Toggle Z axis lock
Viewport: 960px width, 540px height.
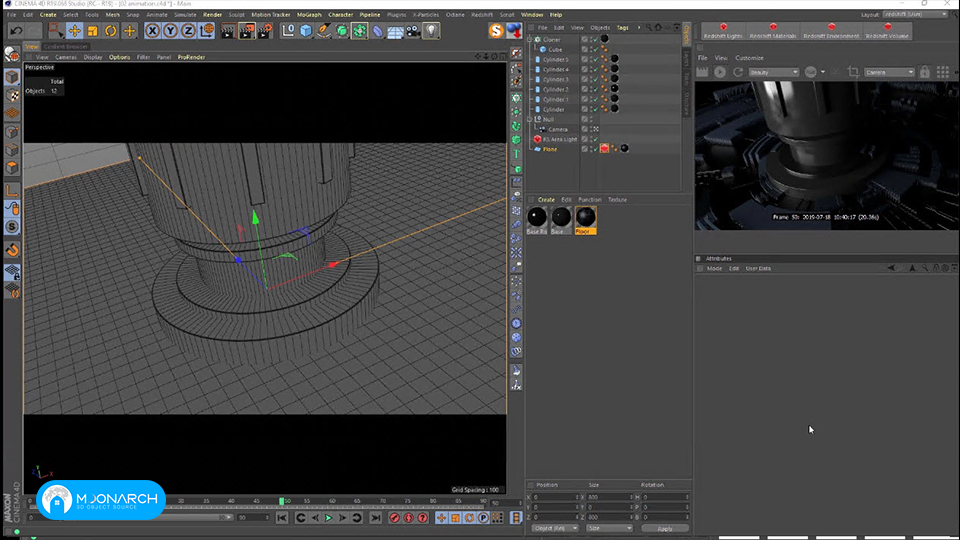pyautogui.click(x=188, y=31)
